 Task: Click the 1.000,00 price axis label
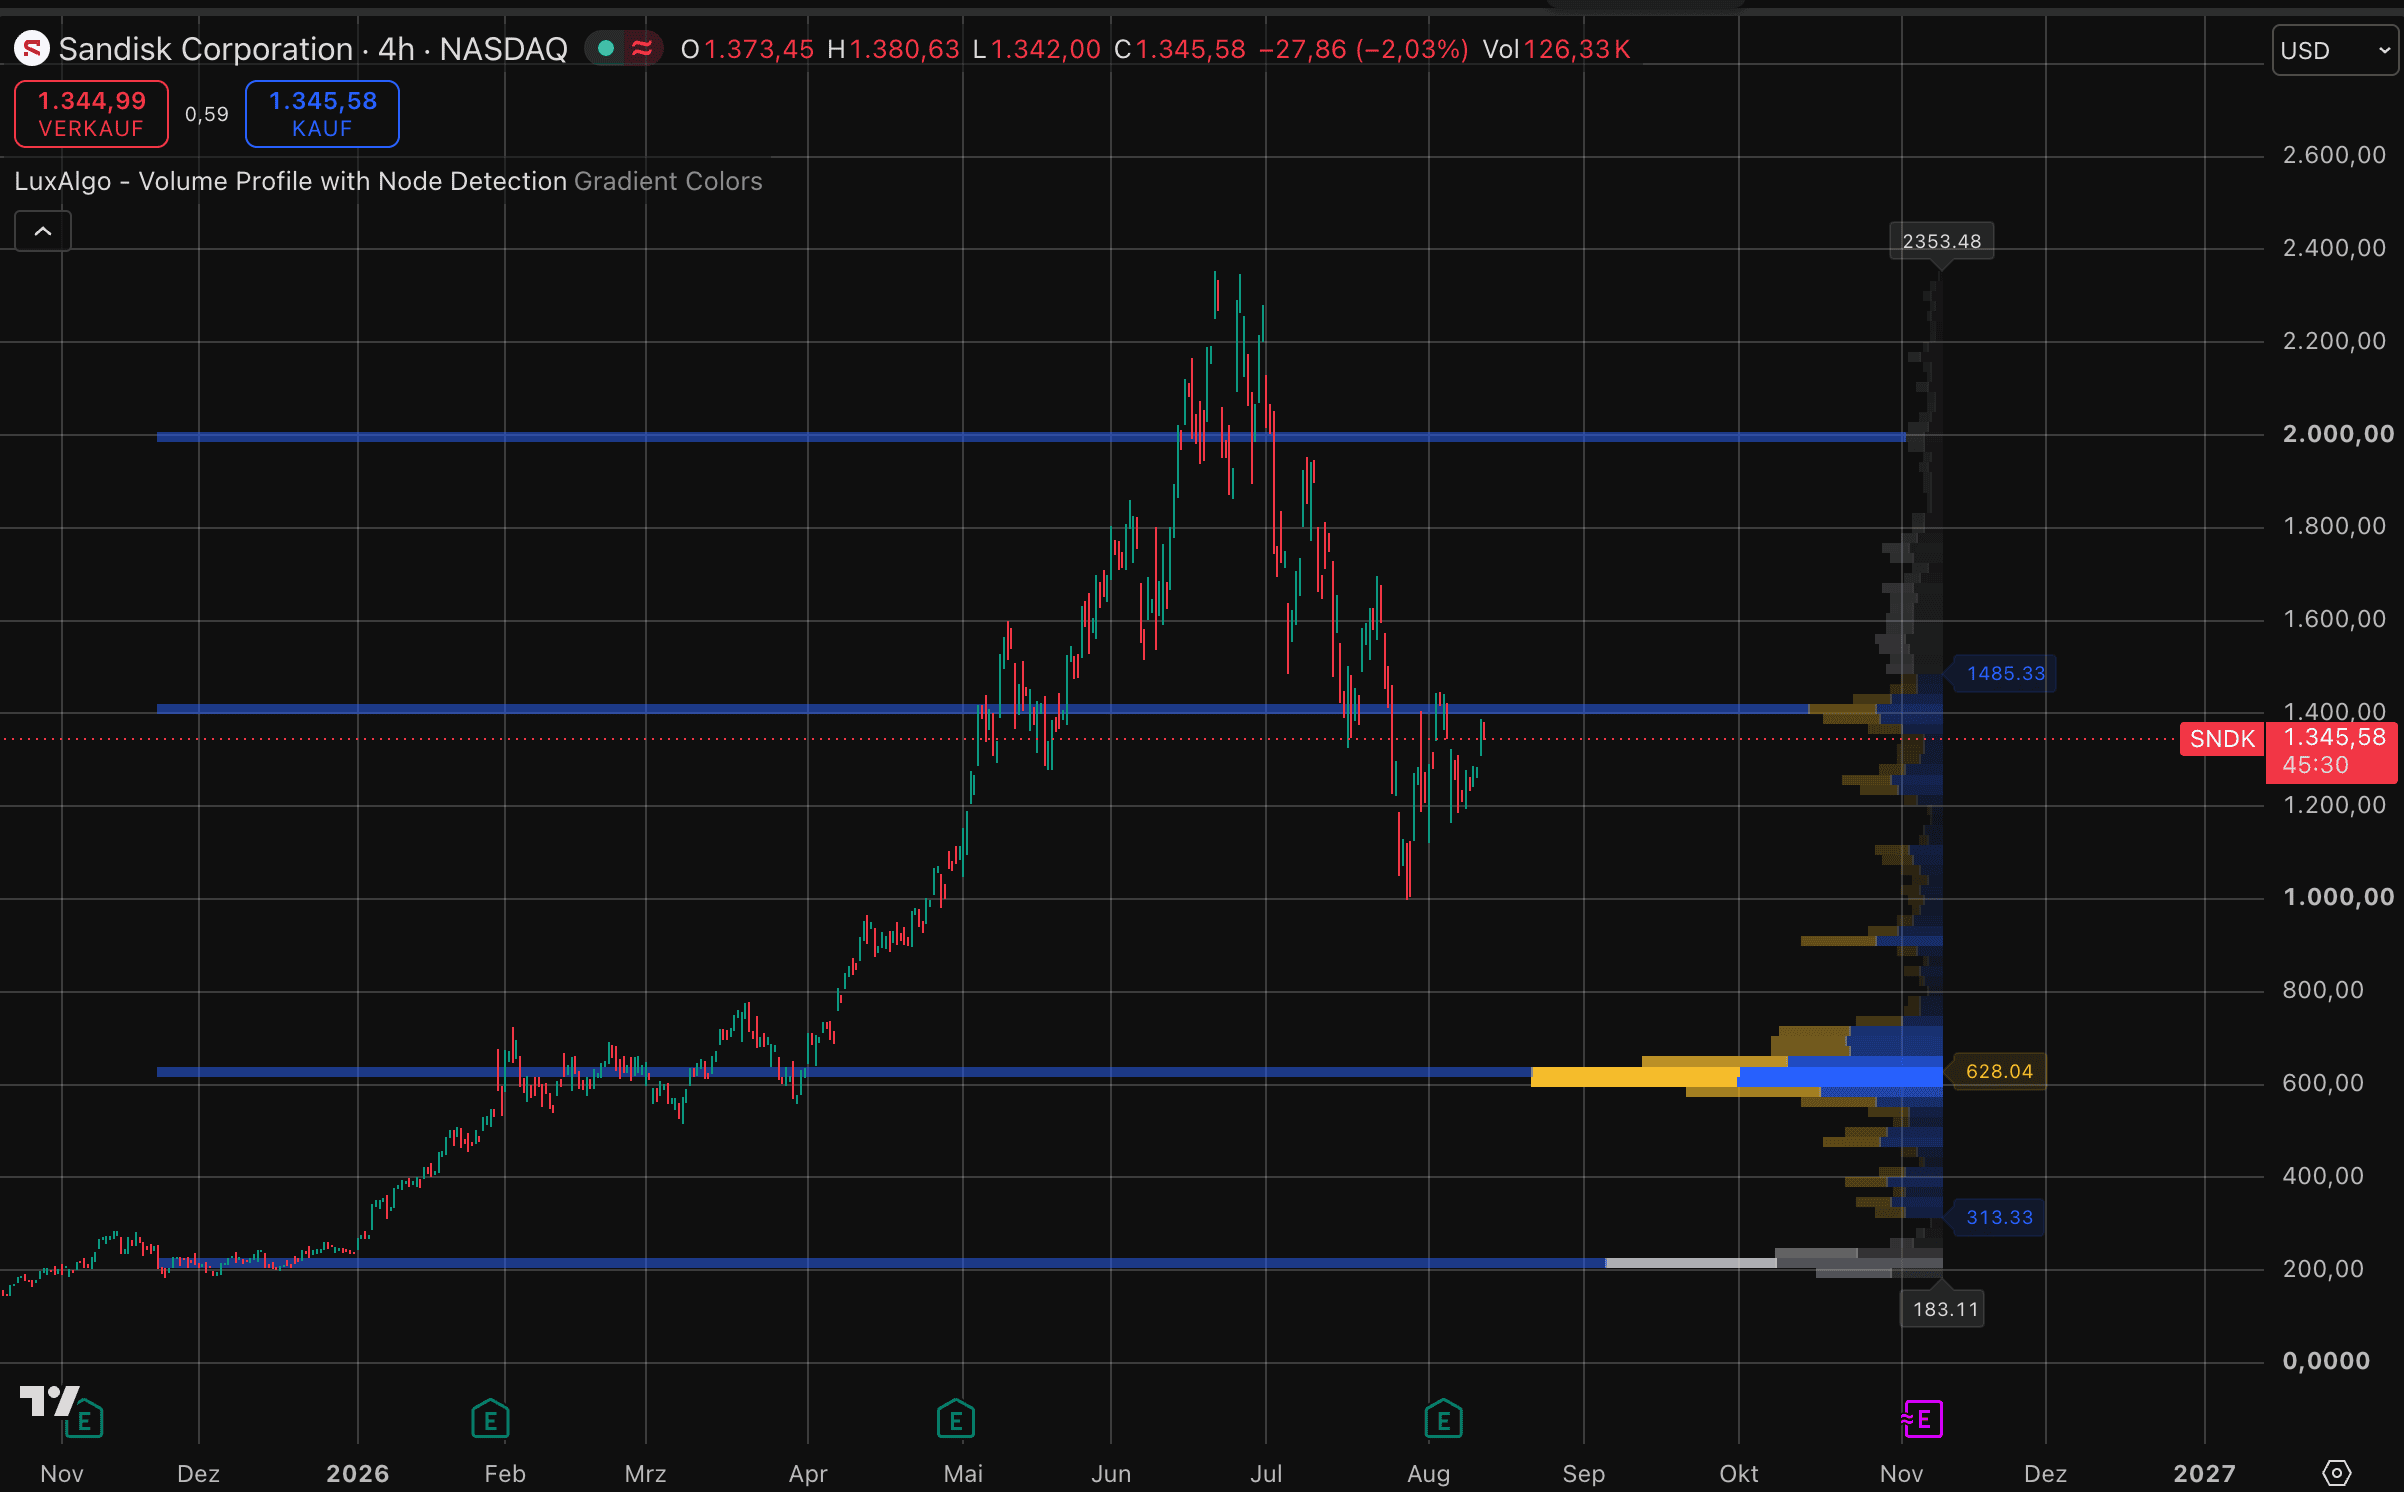(2338, 897)
